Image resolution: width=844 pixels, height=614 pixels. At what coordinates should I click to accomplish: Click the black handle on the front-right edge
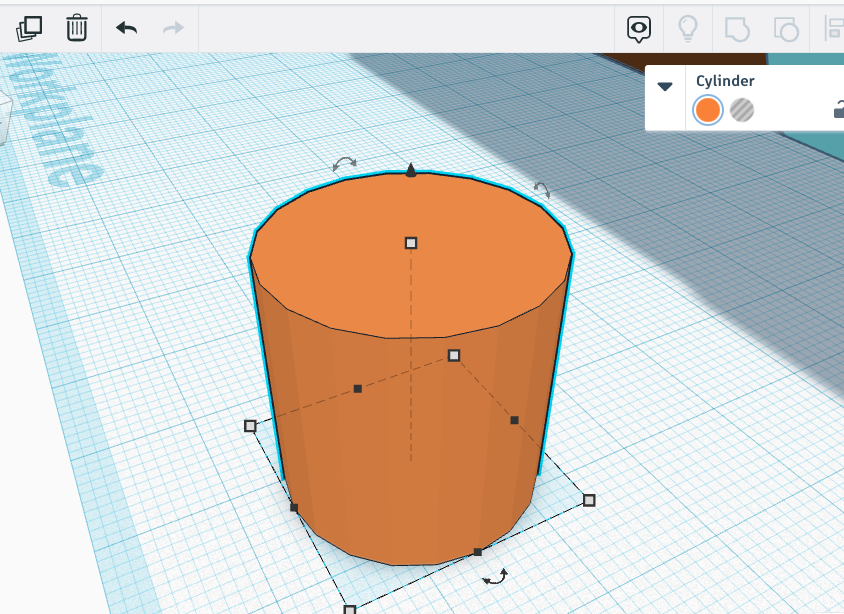477,552
